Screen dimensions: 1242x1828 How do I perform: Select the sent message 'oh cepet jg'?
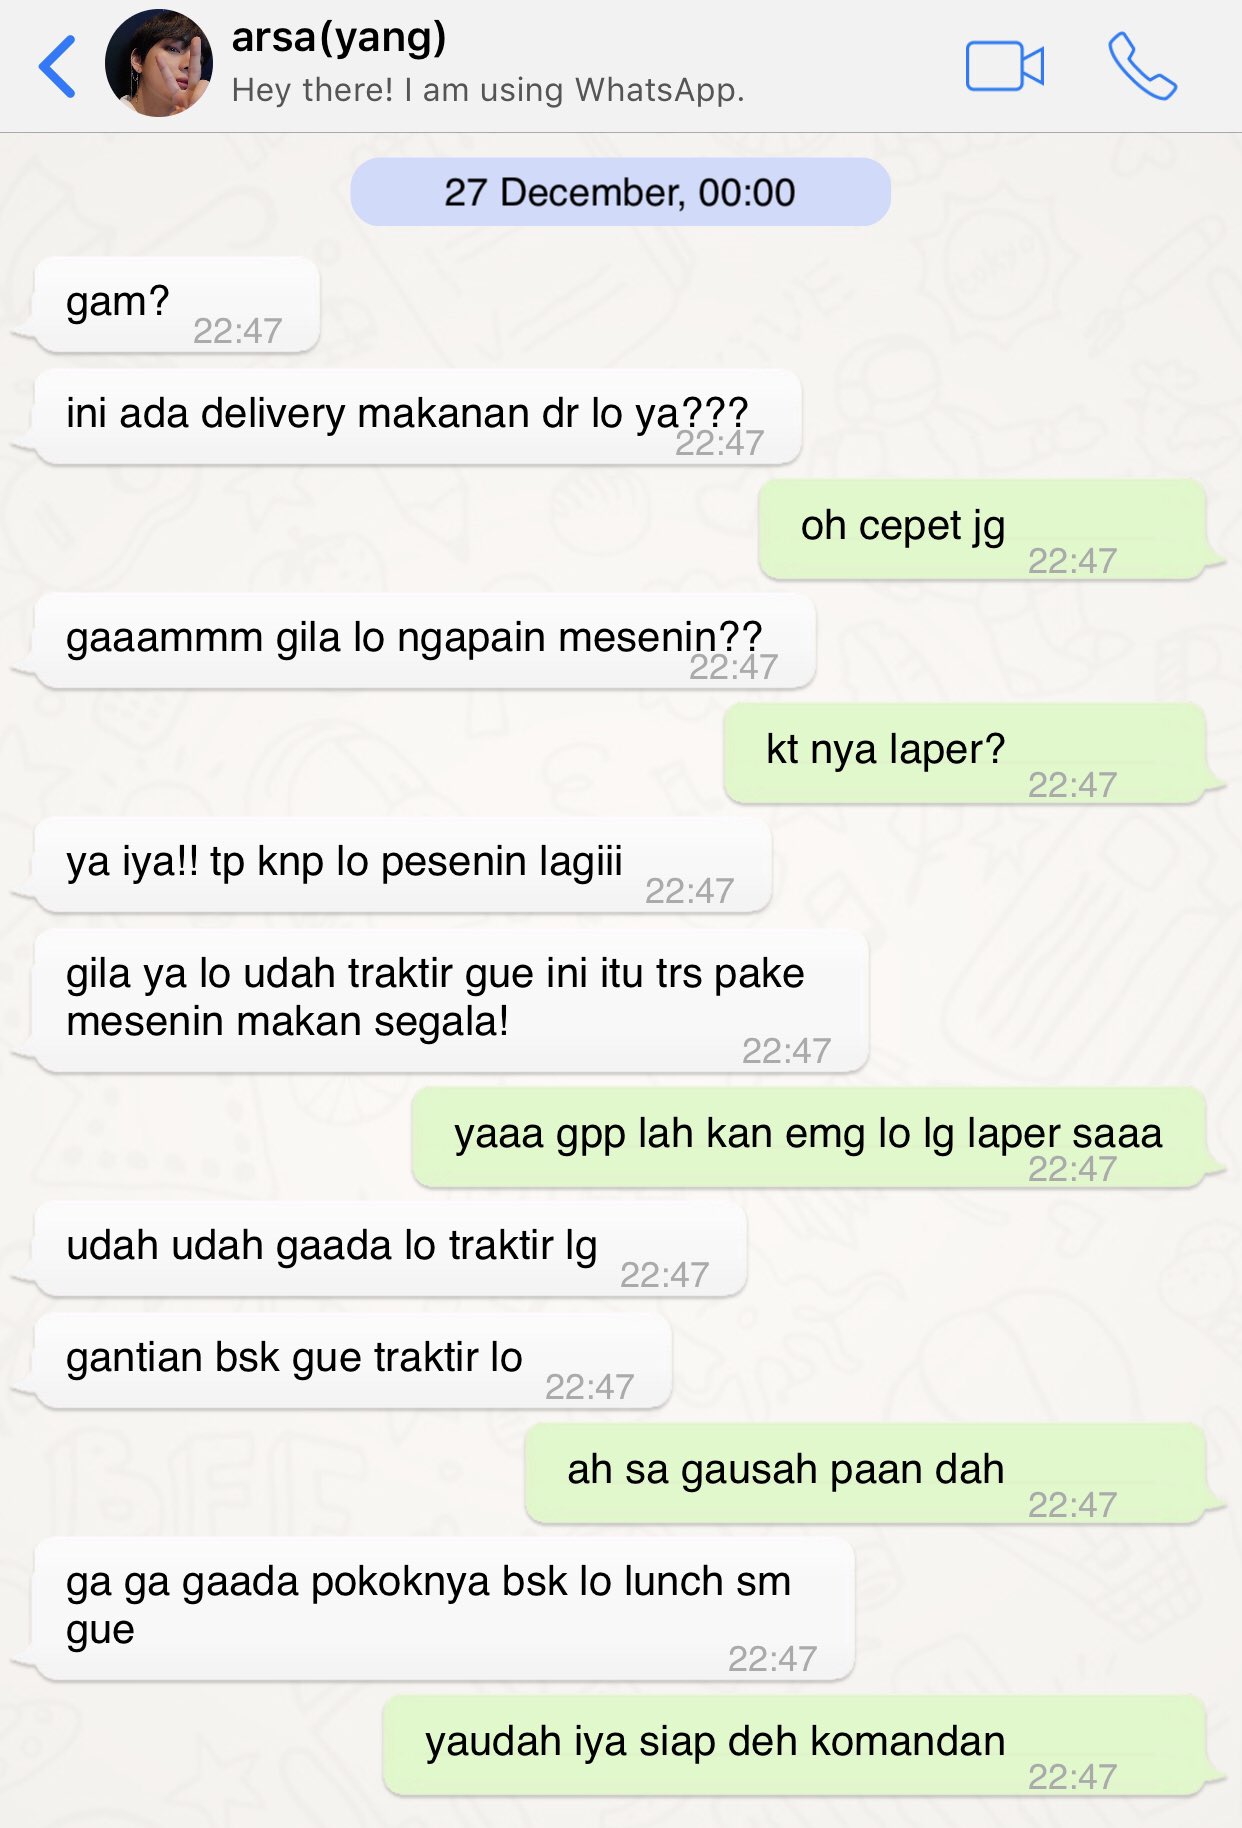point(982,529)
